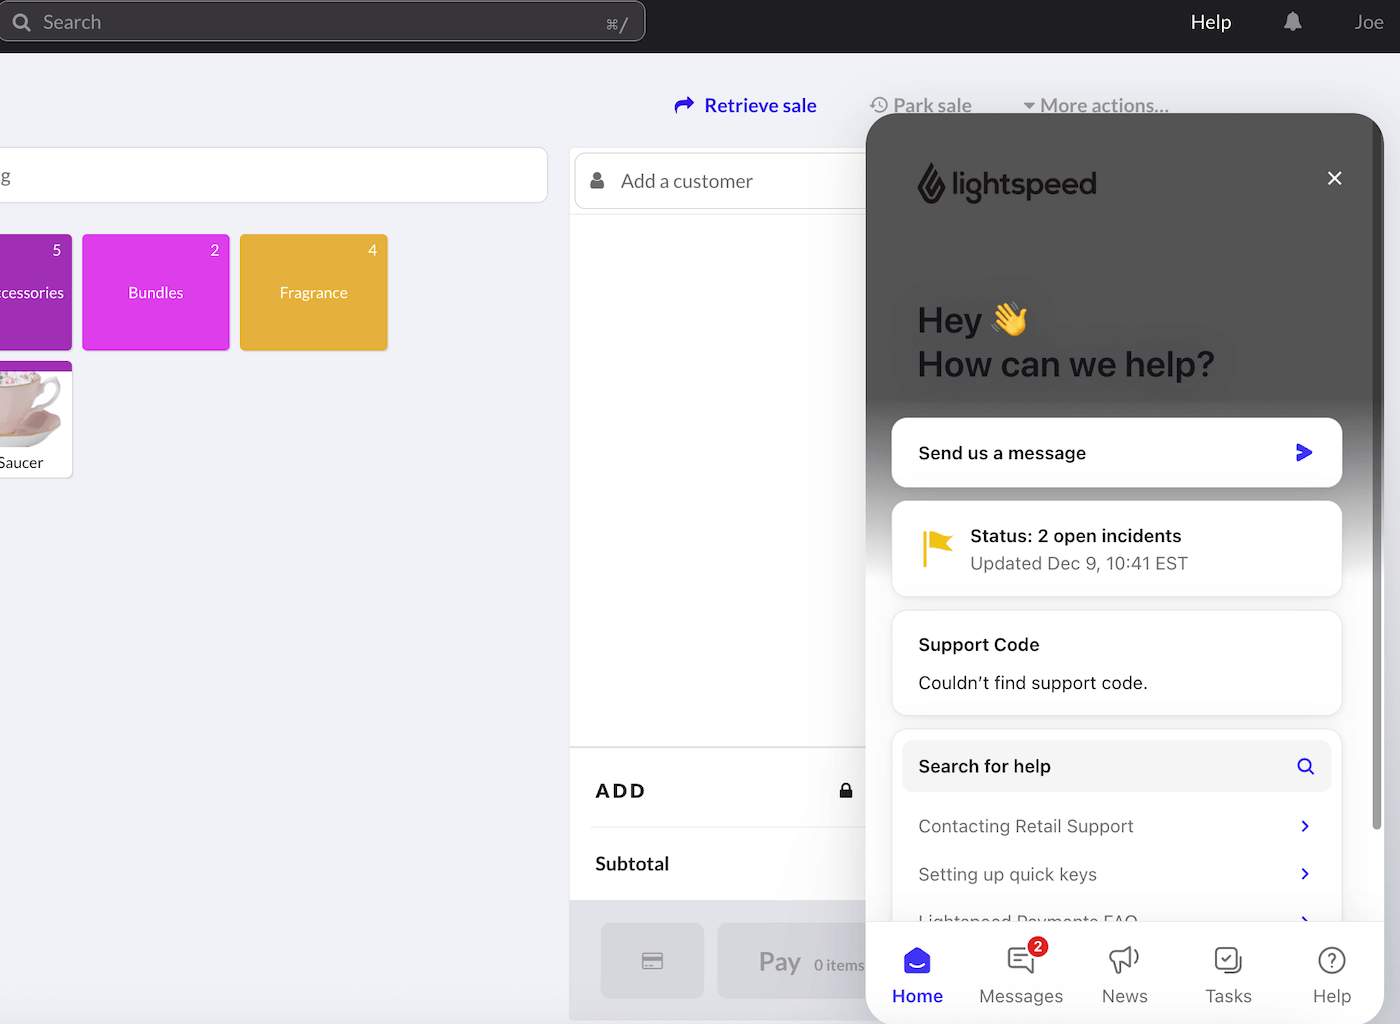The width and height of the screenshot is (1400, 1024).
Task: Select the purple Accessories quick key
Action: [35, 292]
